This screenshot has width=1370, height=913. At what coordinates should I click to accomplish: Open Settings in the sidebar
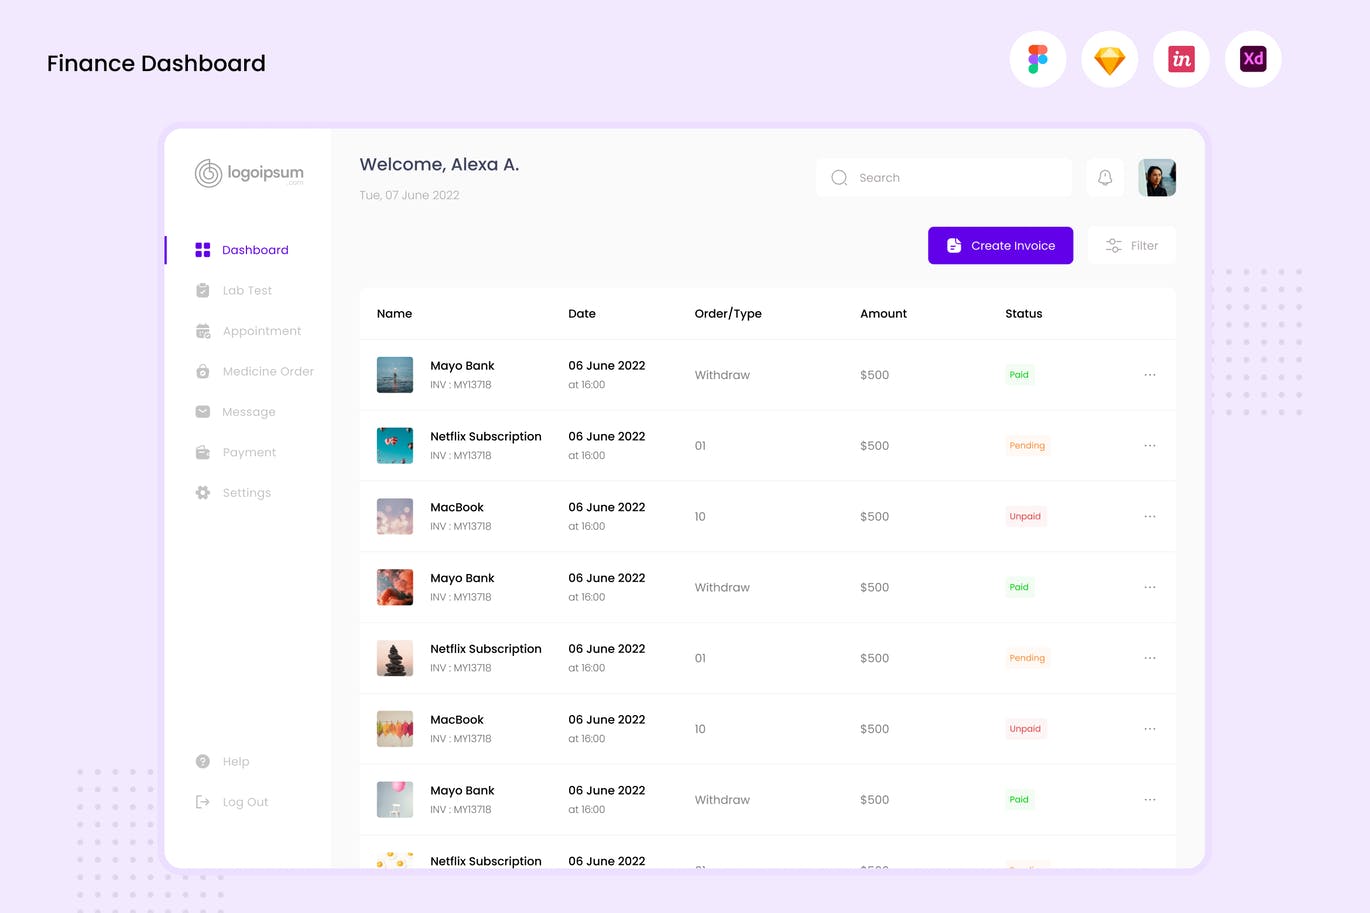point(248,493)
